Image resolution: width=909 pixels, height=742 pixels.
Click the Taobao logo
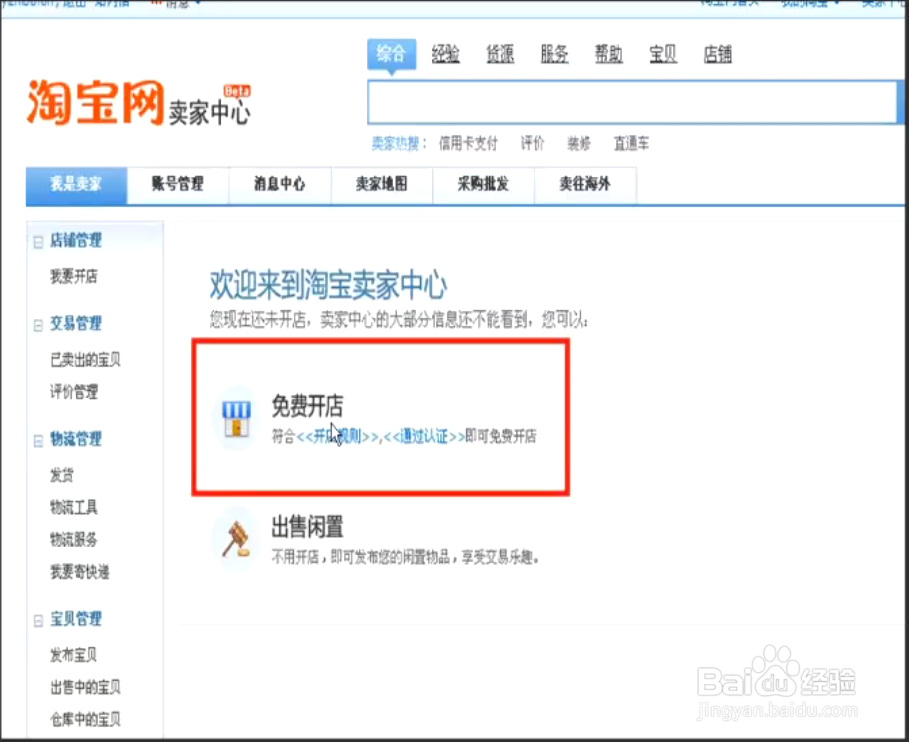[96, 103]
